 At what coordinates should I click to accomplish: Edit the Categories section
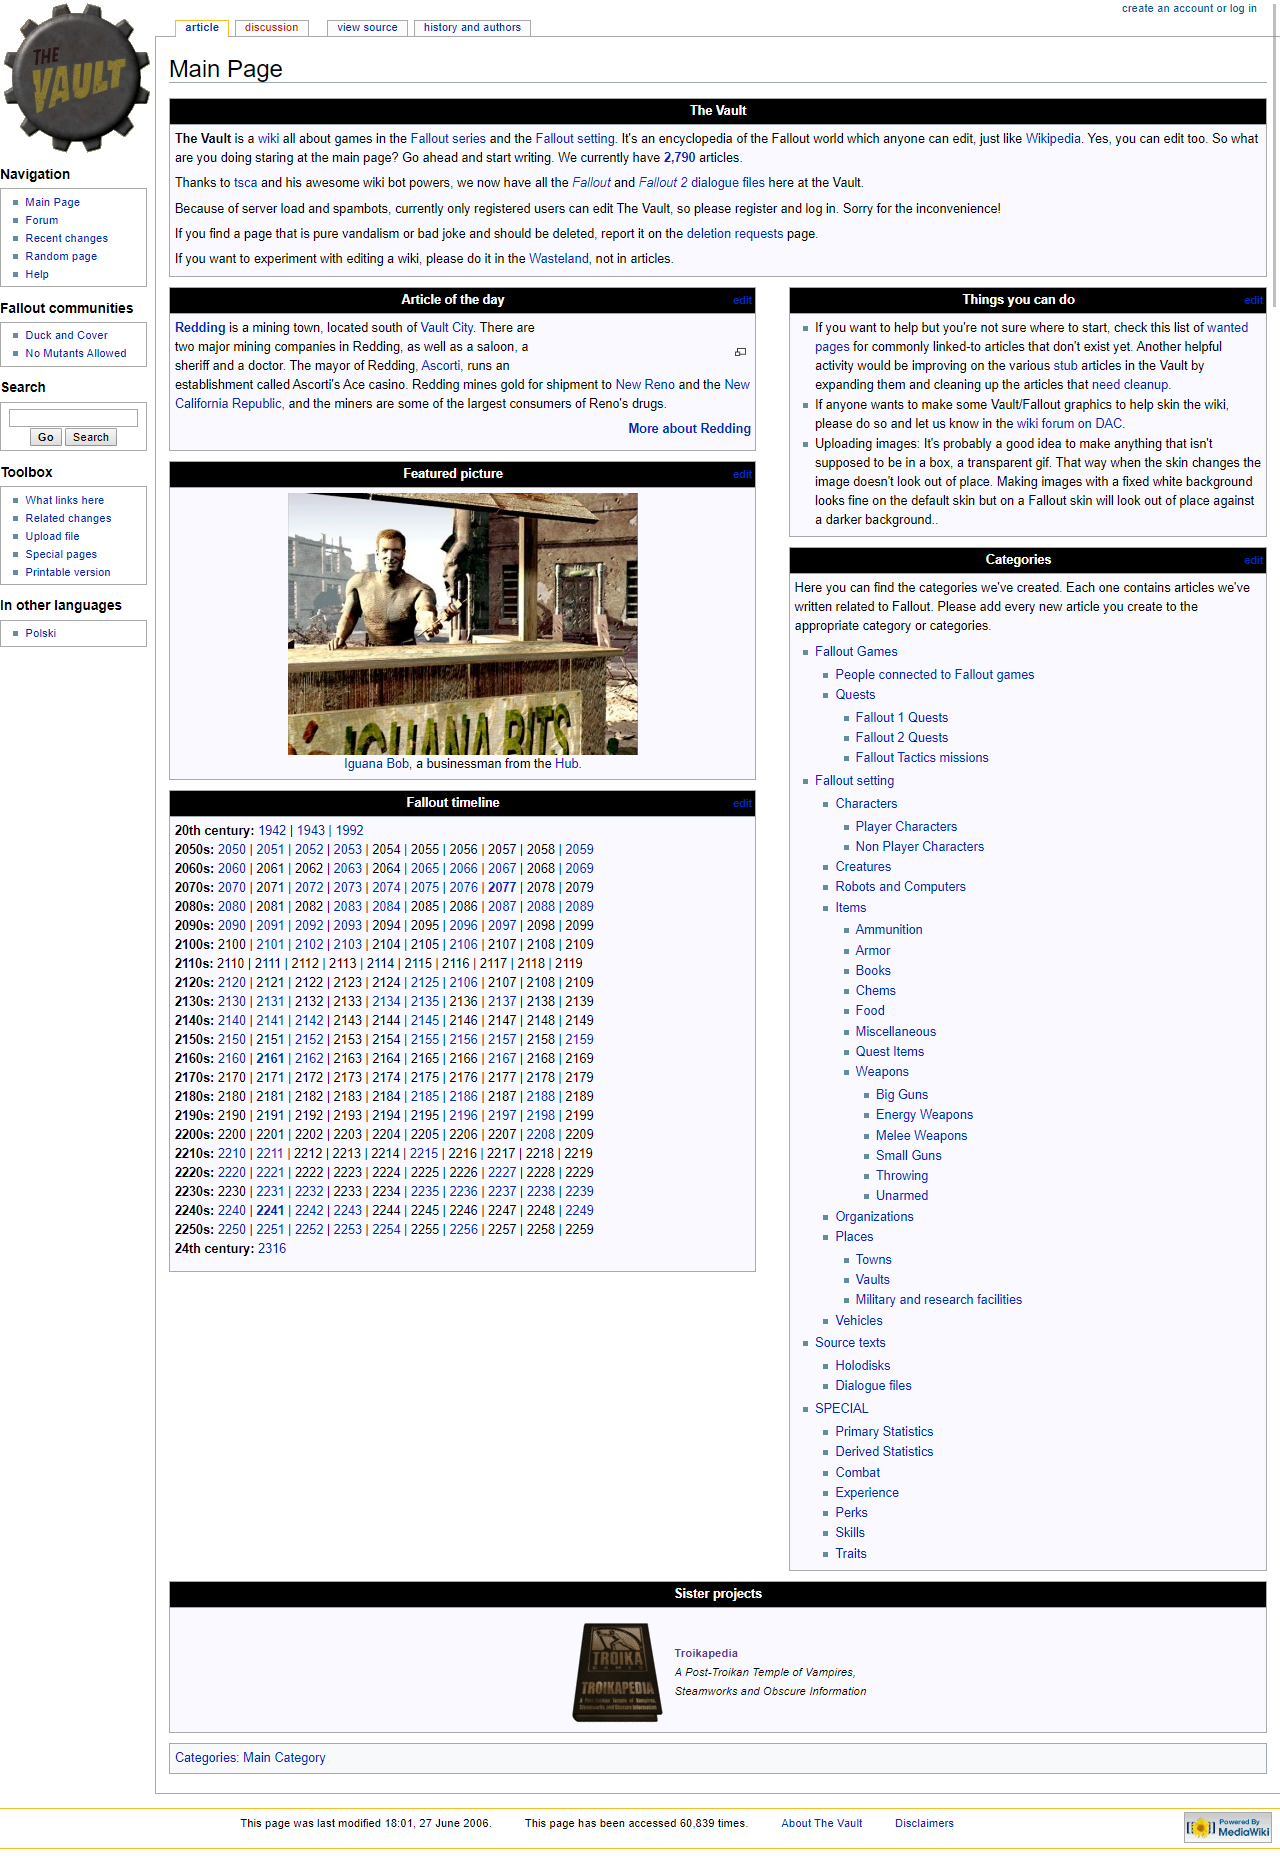click(1253, 560)
